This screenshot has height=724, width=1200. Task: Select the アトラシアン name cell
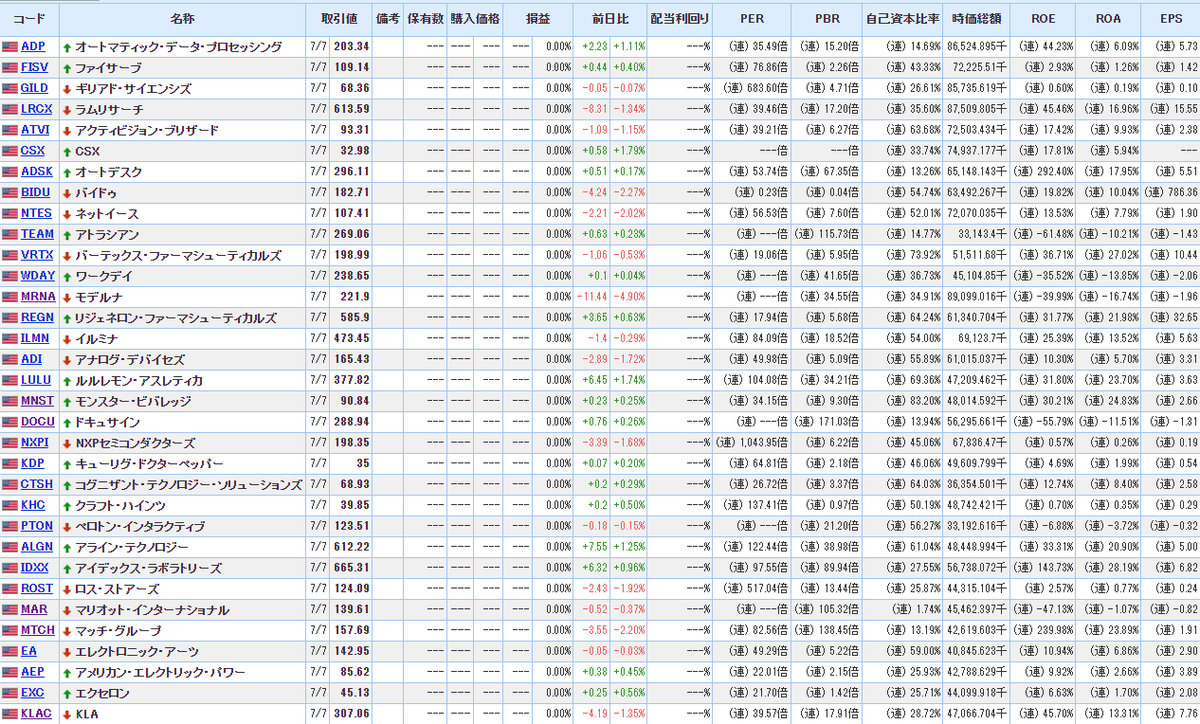(x=182, y=235)
